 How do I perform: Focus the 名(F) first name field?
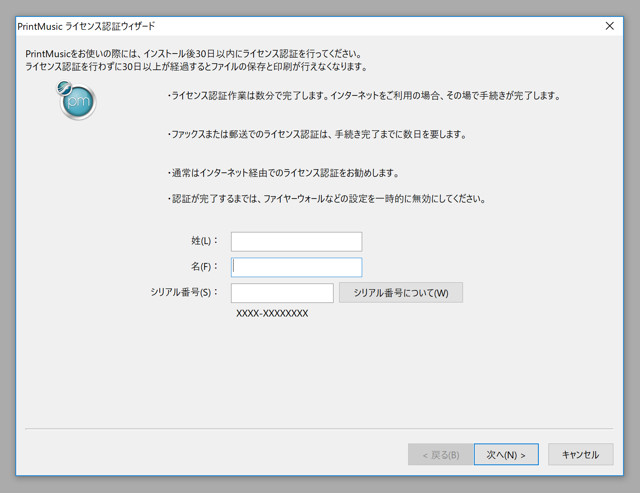(296, 267)
